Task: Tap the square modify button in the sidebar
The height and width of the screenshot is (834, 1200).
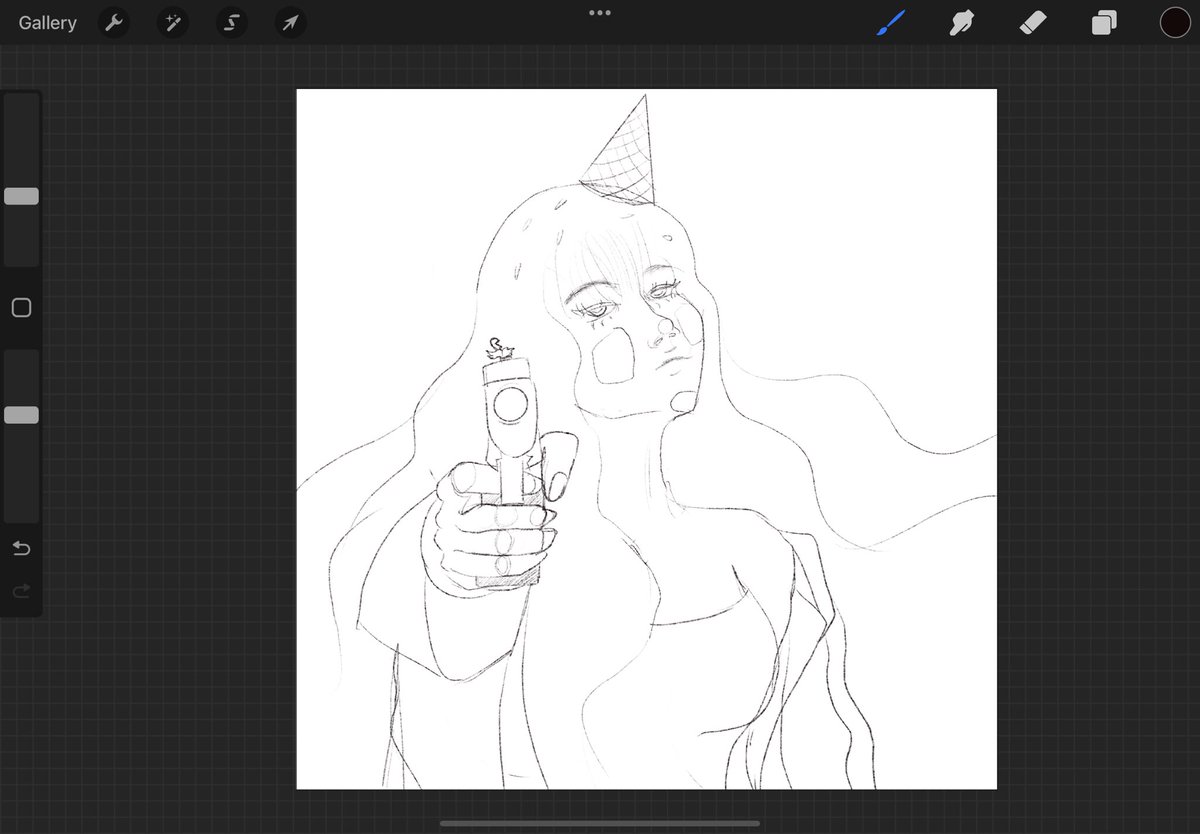Action: click(21, 308)
